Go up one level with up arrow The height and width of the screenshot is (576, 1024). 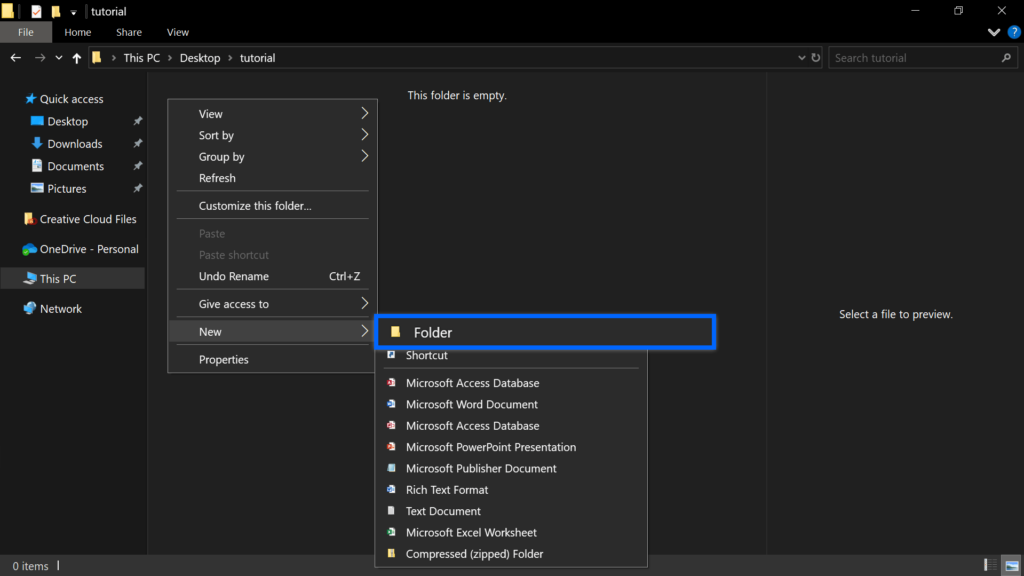point(76,58)
